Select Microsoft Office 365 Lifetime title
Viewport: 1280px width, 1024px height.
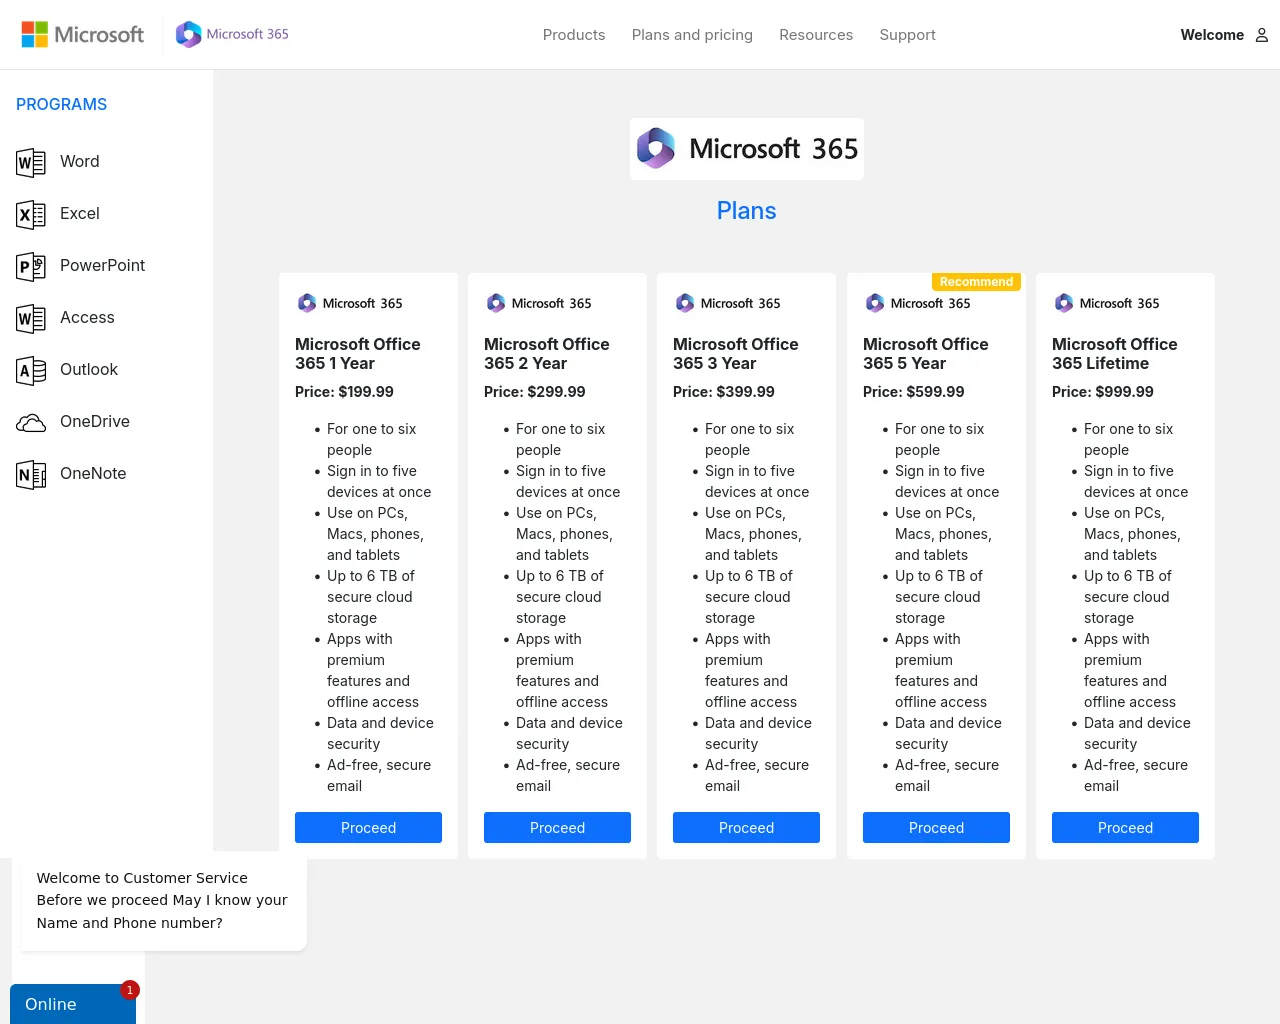pos(1115,354)
